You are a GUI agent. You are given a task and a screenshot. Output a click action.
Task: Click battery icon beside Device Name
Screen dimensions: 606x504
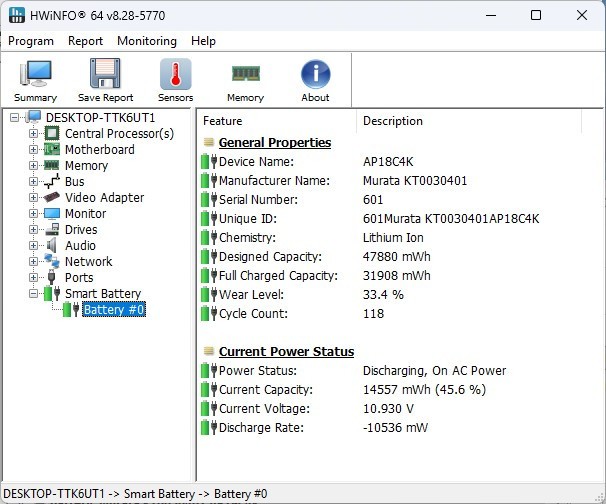[209, 161]
